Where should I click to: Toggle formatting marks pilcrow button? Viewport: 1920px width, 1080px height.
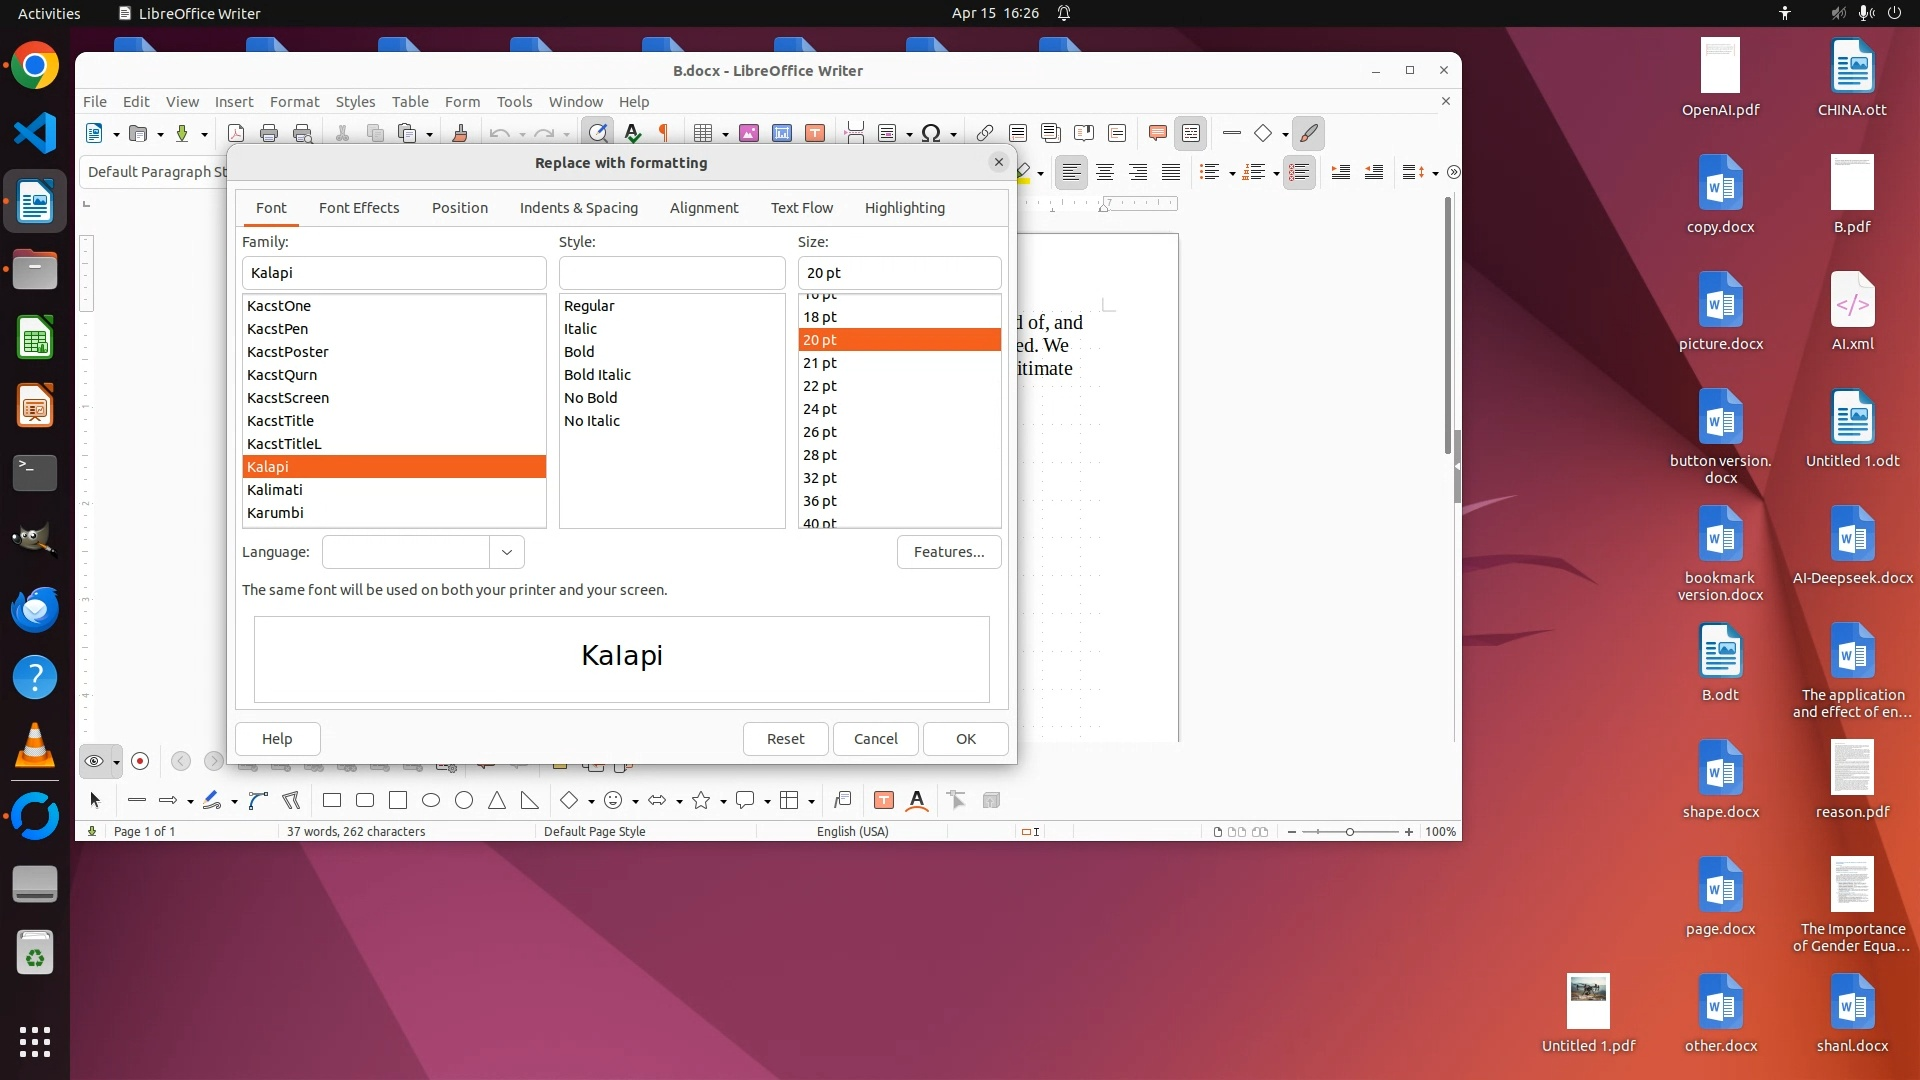pyautogui.click(x=663, y=133)
